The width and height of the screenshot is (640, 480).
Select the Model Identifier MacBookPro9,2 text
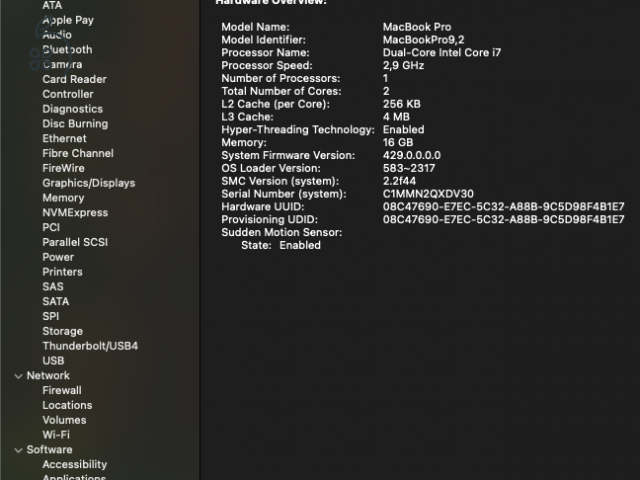pyautogui.click(x=424, y=40)
